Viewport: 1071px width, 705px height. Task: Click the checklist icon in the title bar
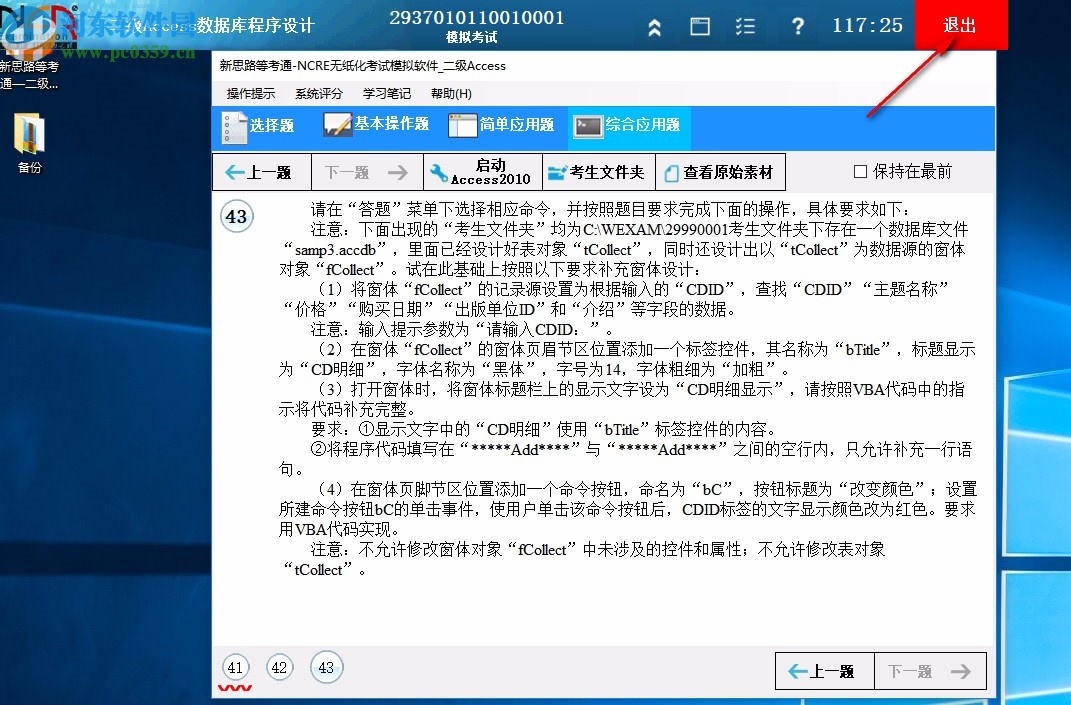[745, 26]
